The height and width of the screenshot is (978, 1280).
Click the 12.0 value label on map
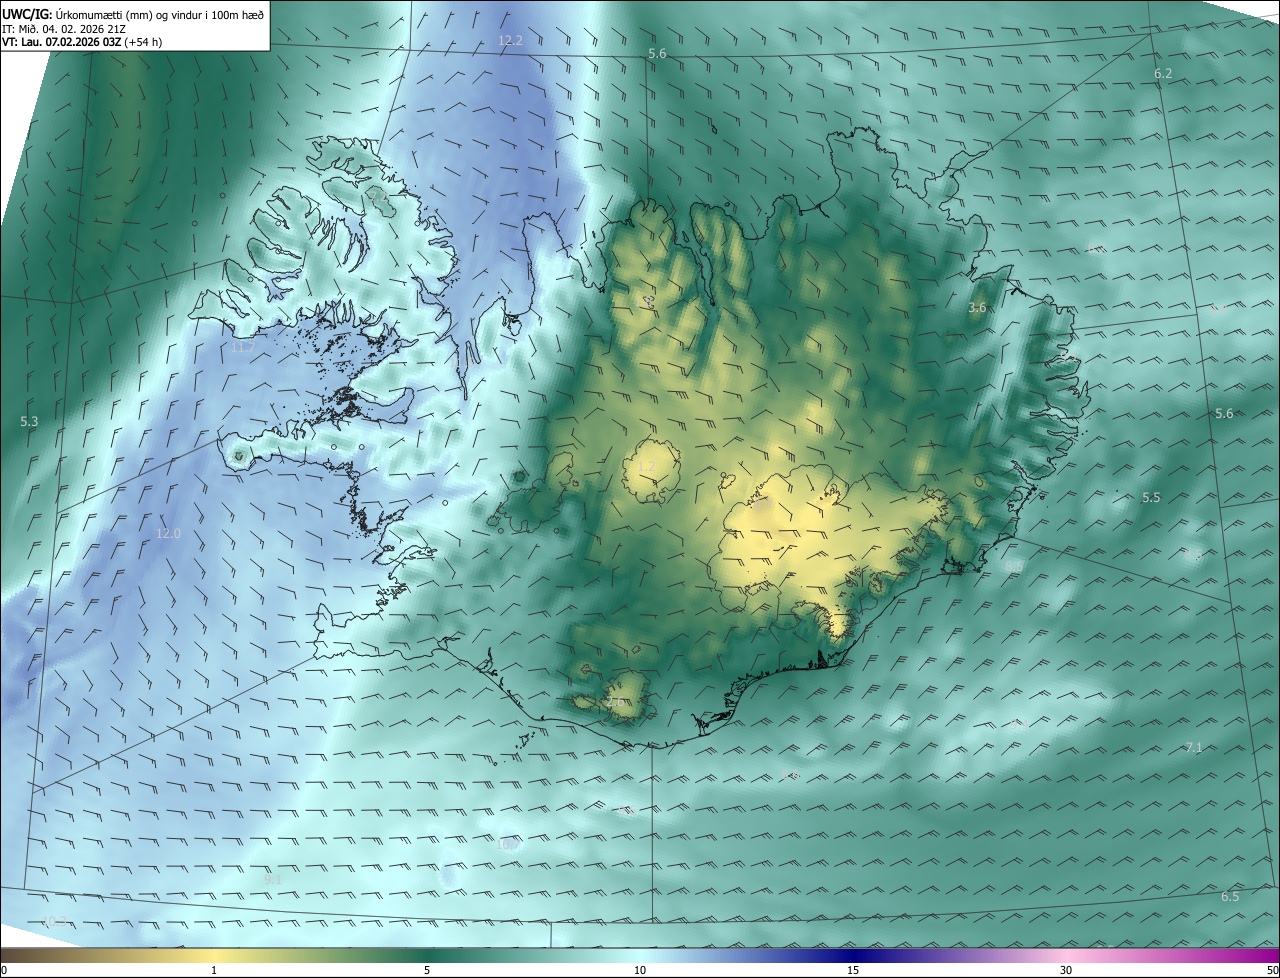(168, 534)
